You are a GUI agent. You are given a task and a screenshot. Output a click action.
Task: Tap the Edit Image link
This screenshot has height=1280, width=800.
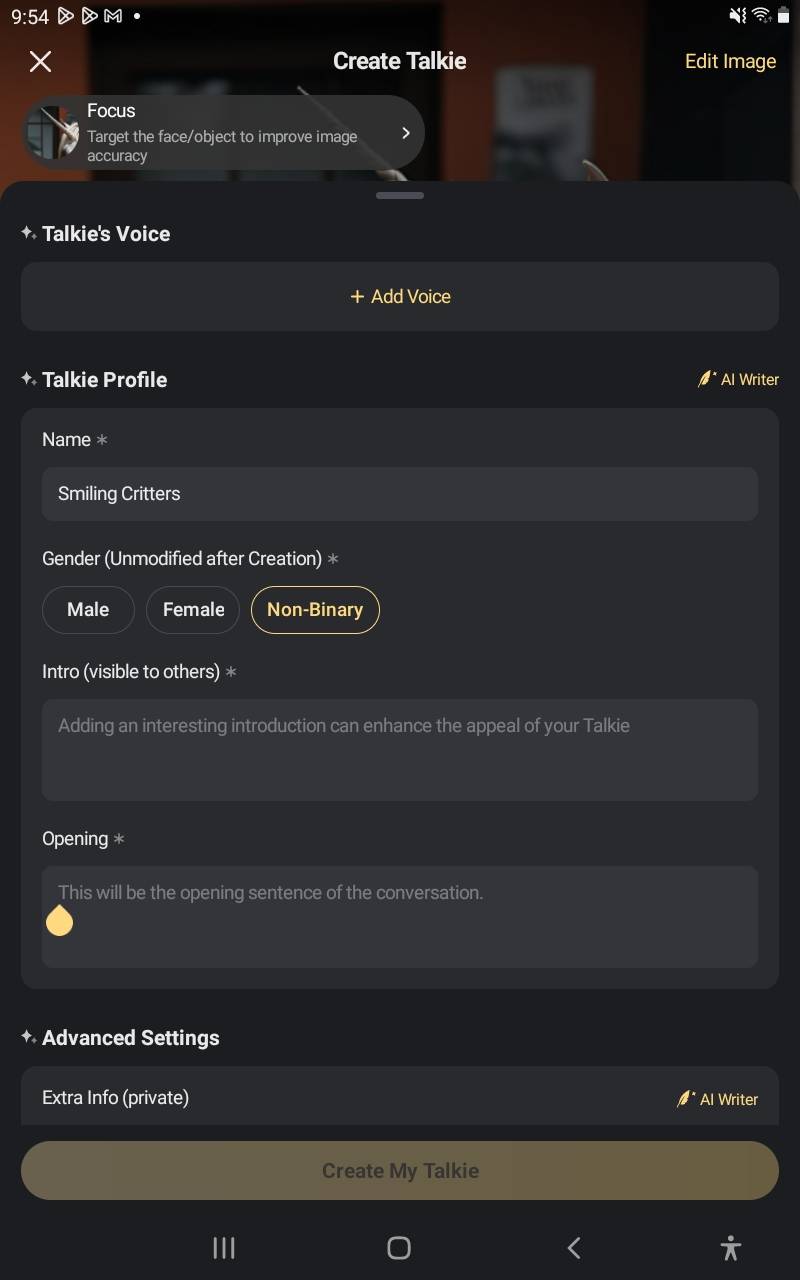click(x=730, y=62)
